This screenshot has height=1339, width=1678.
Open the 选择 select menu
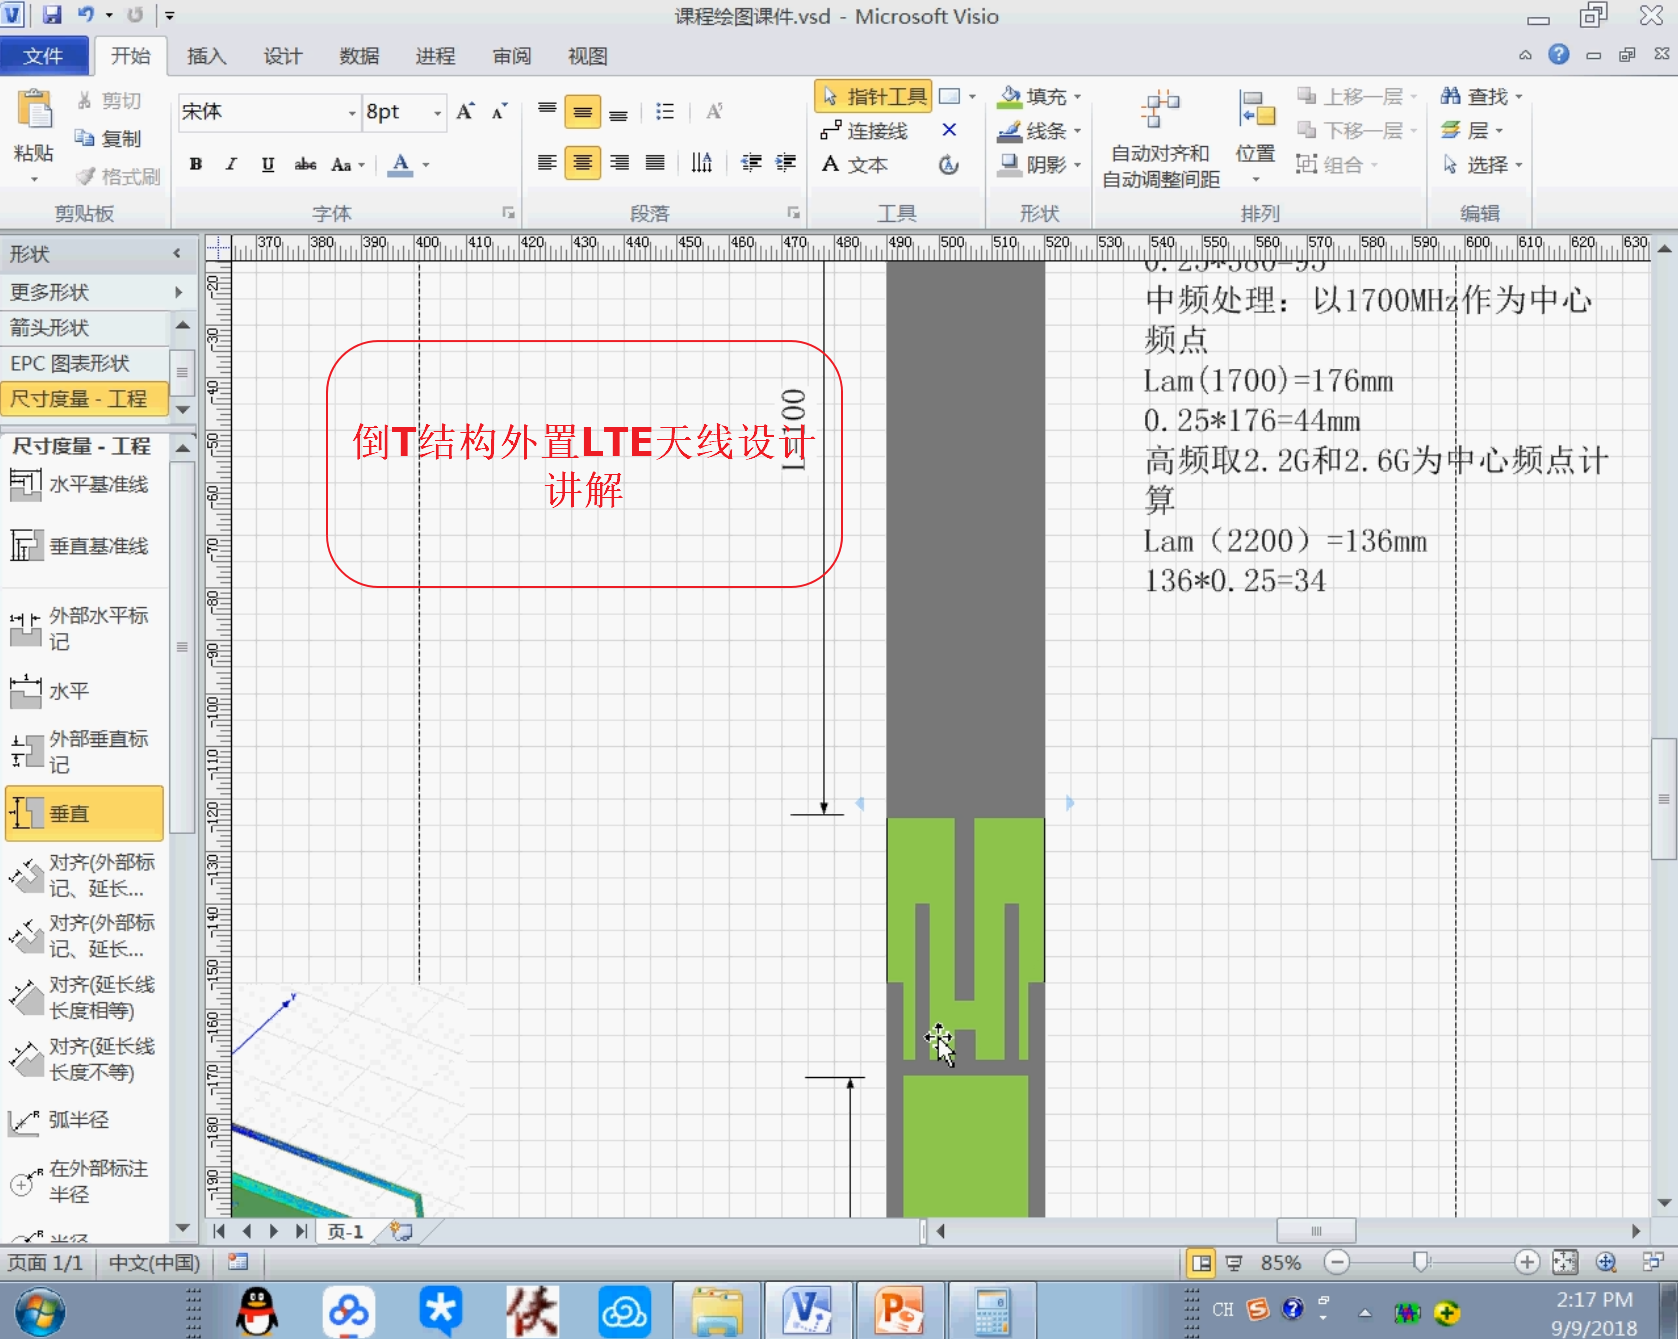click(1481, 164)
